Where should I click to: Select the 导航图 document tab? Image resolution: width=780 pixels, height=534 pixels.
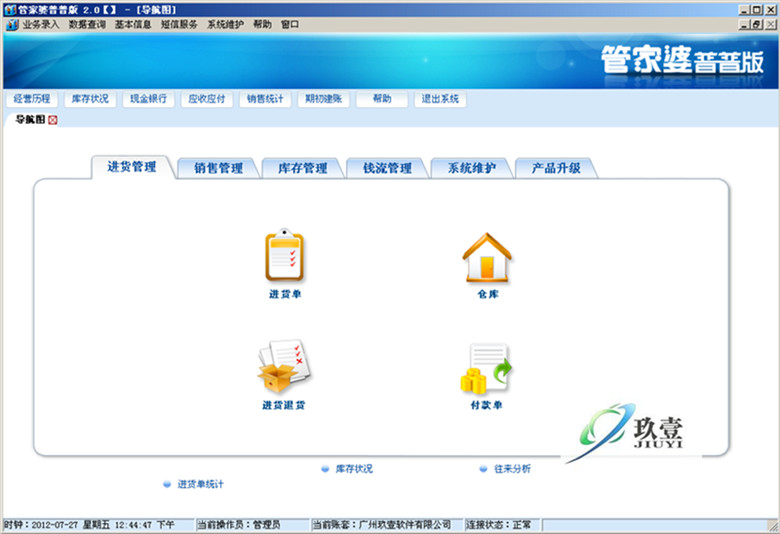click(x=30, y=120)
